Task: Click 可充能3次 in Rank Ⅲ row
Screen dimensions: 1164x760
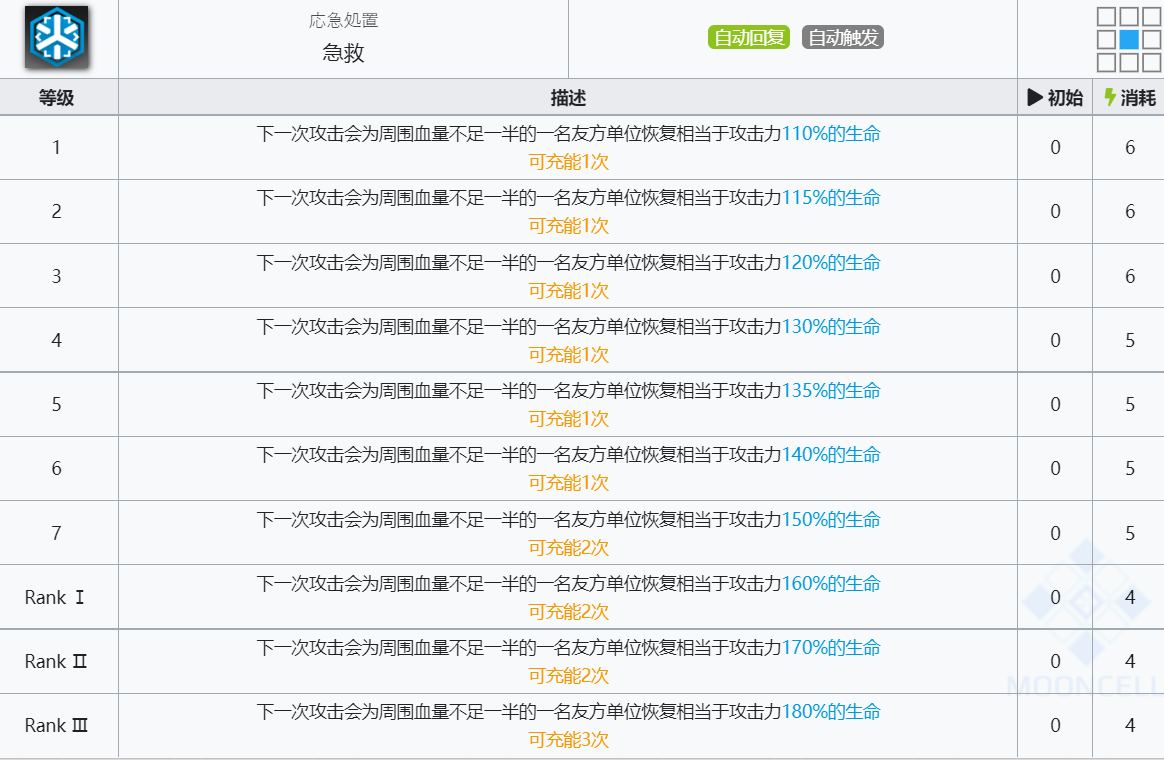Action: tap(568, 739)
